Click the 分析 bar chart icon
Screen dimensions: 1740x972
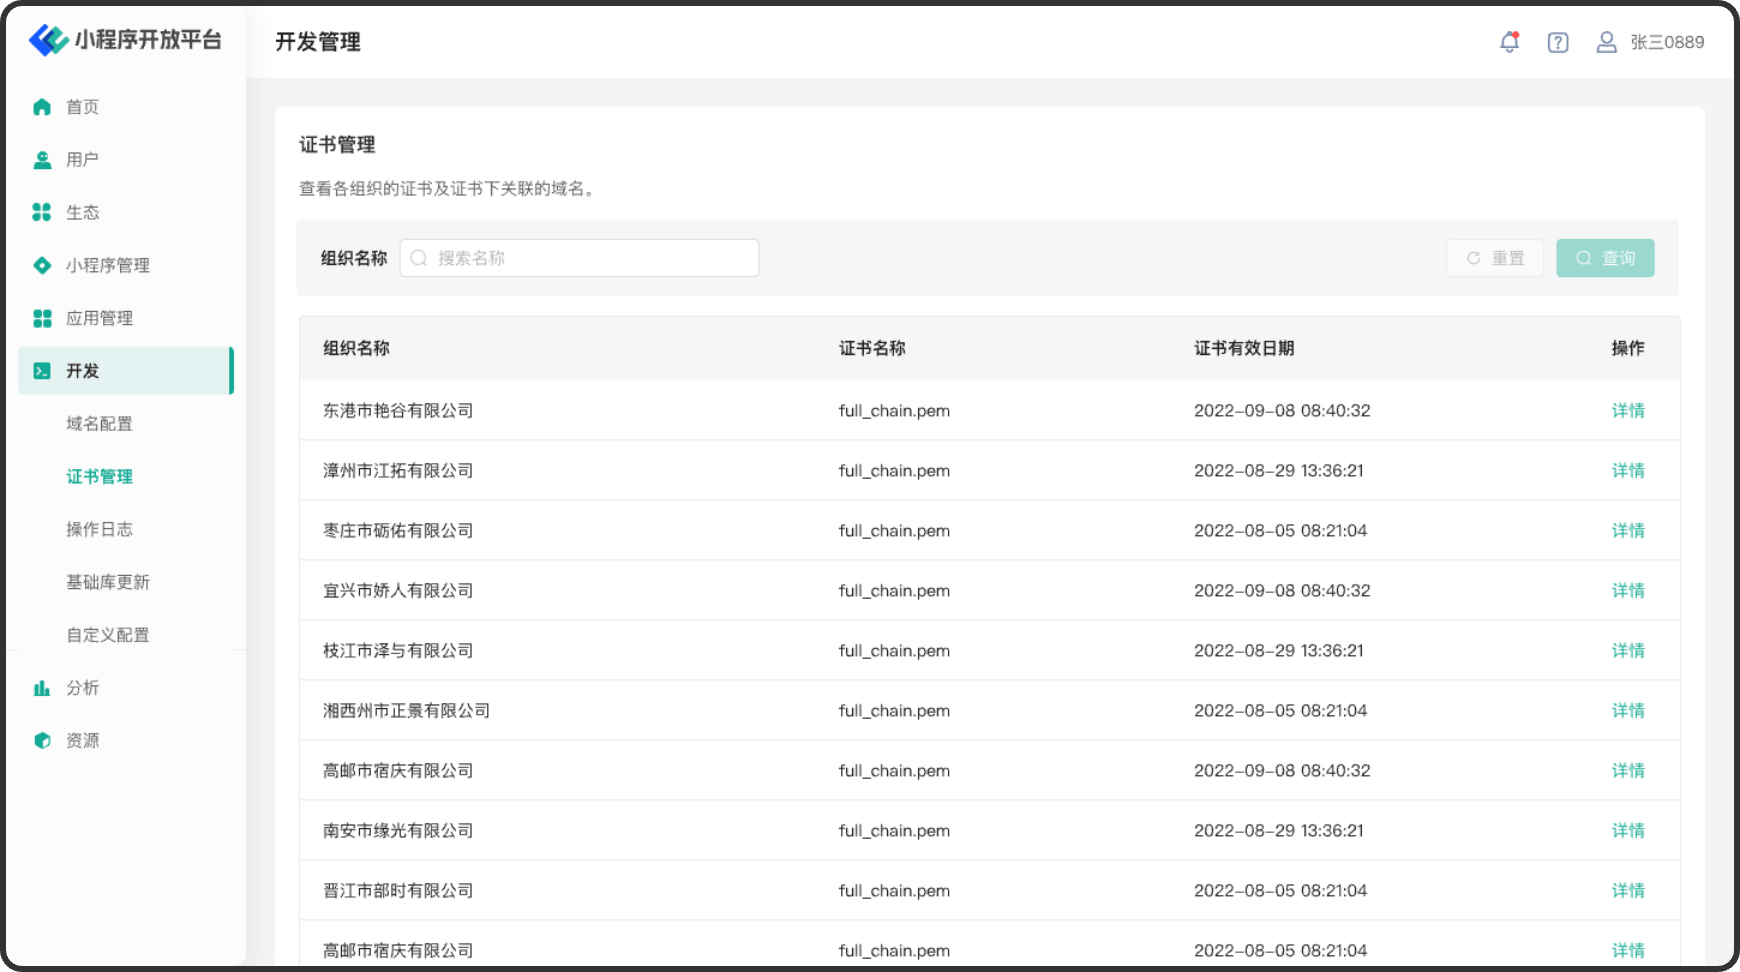[x=42, y=688]
